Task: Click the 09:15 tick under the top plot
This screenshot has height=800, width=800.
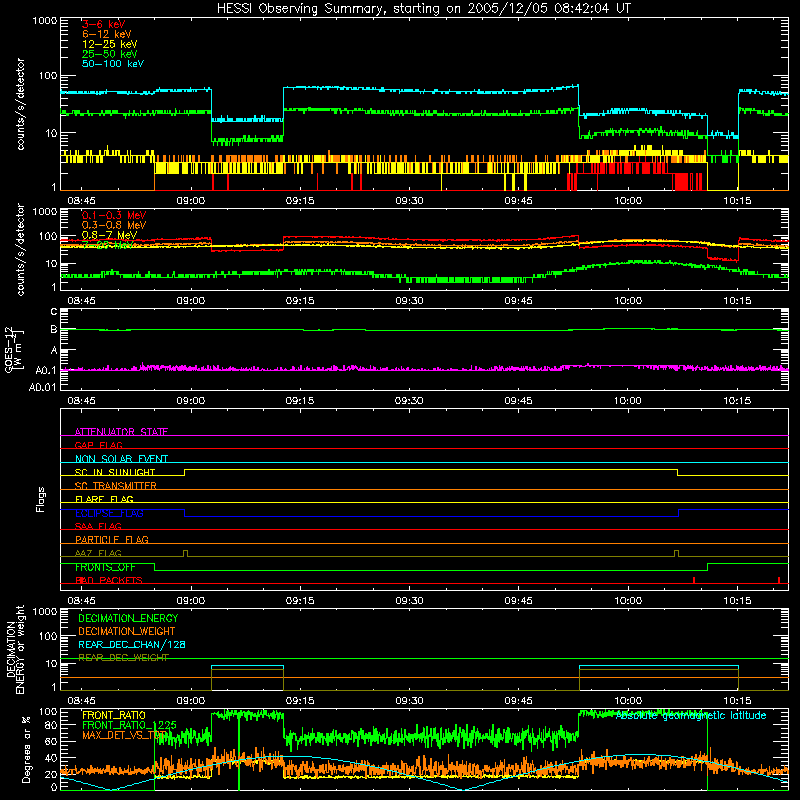Action: pos(299,201)
